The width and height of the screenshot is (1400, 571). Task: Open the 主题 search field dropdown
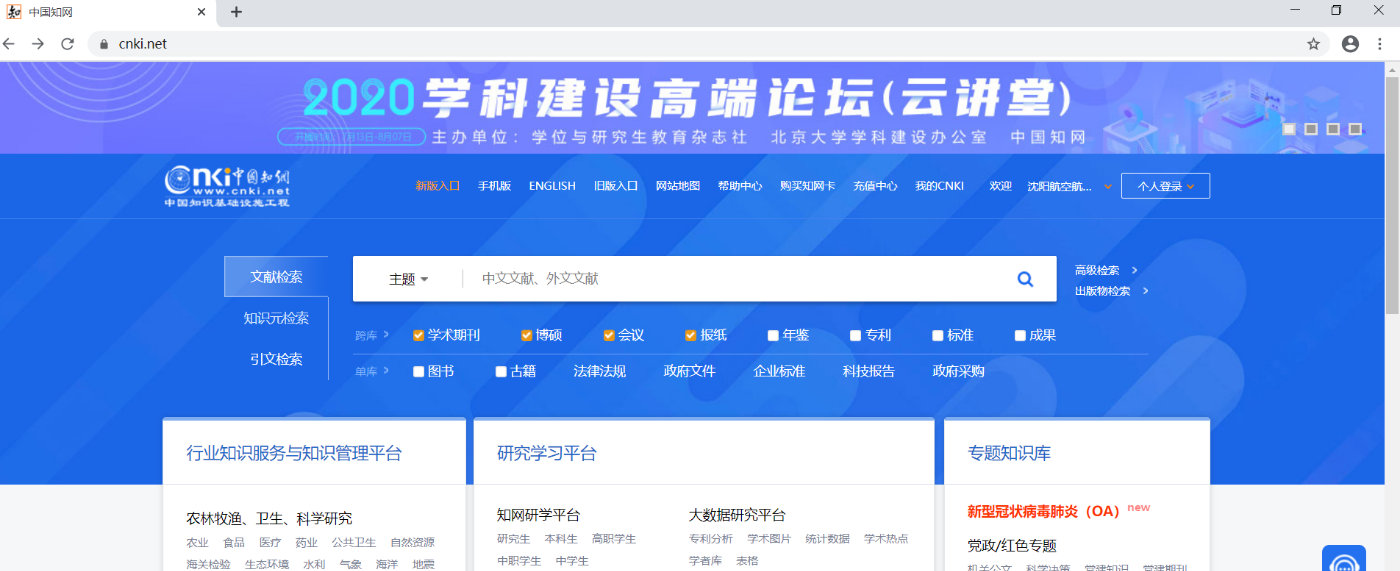(408, 279)
